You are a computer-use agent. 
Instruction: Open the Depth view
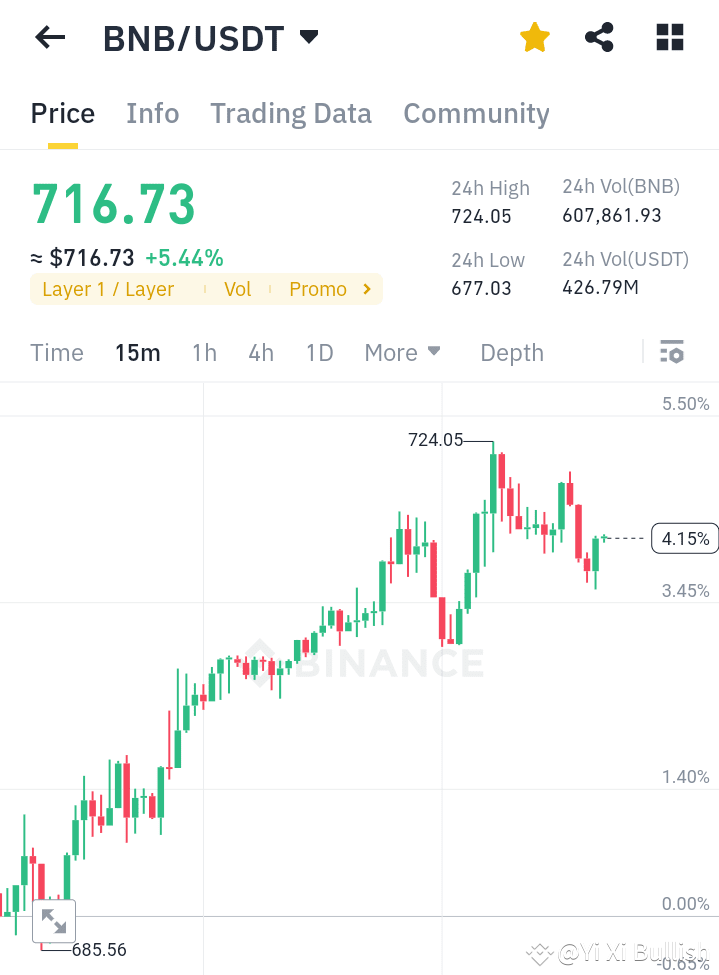pos(511,352)
